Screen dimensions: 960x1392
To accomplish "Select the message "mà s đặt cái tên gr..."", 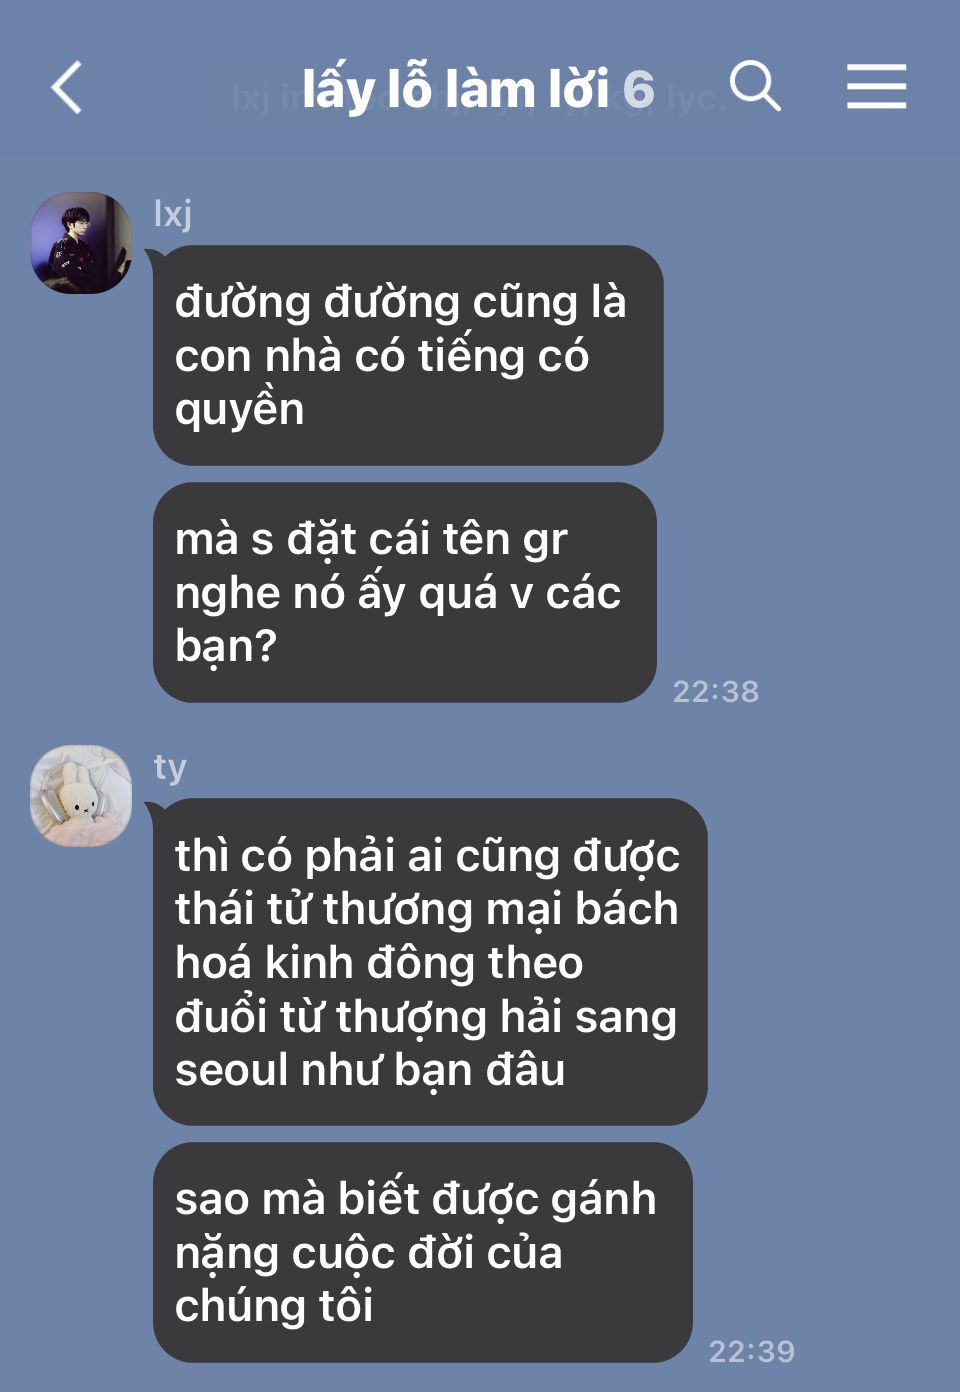I will click(x=404, y=592).
